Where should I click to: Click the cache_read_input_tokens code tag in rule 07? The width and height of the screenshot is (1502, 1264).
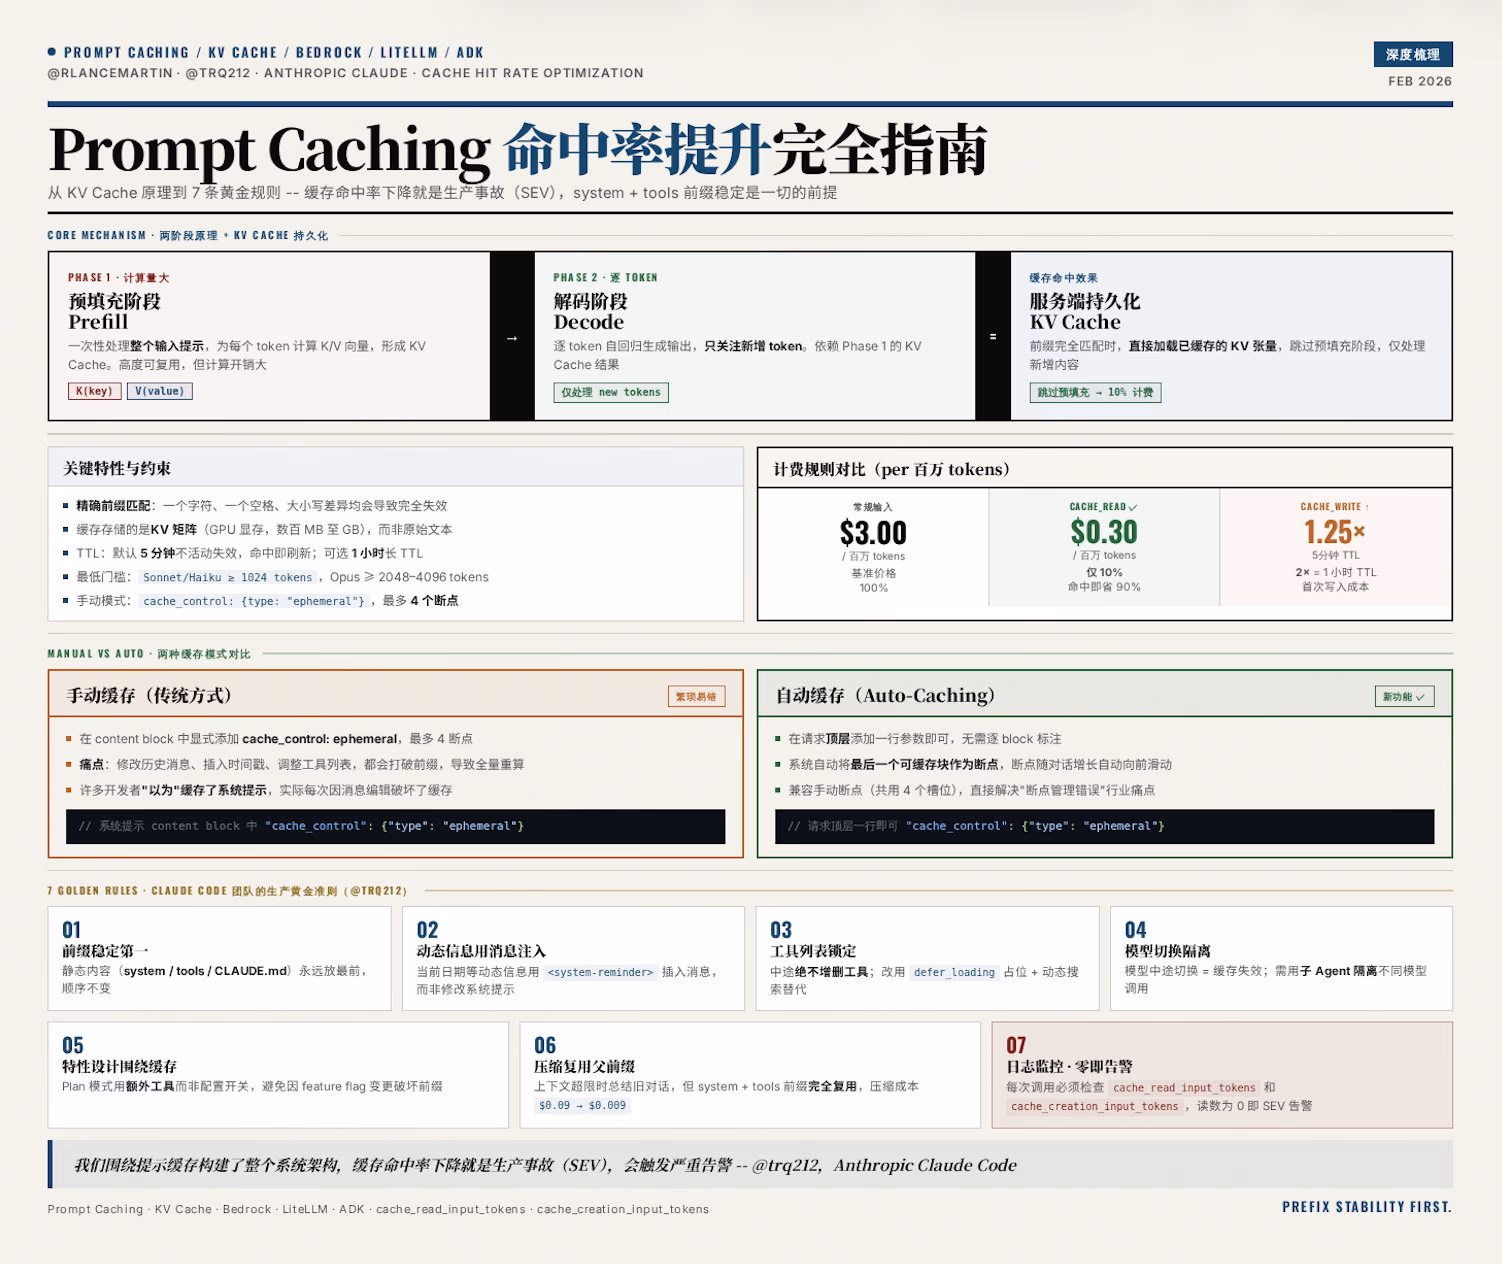tap(1184, 1087)
